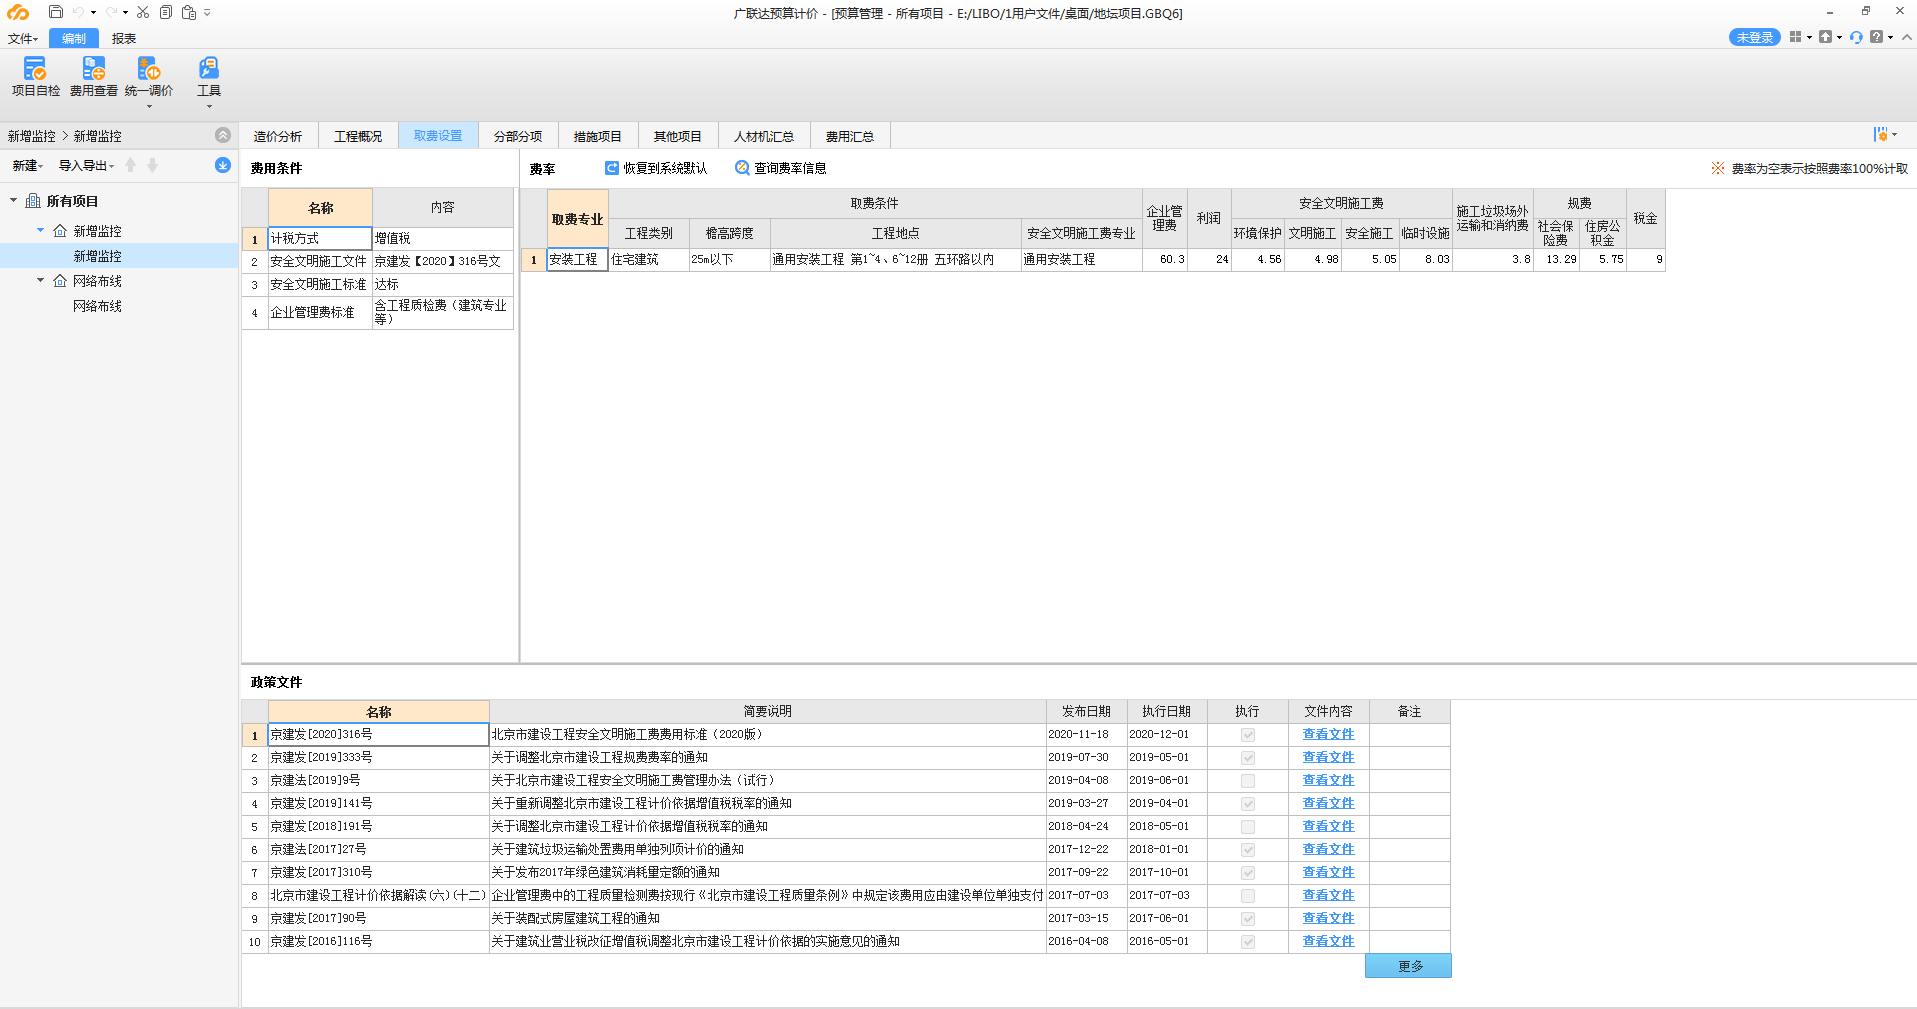Open the 新建 dropdown
Image resolution: width=1917 pixels, height=1009 pixels.
pyautogui.click(x=28, y=165)
